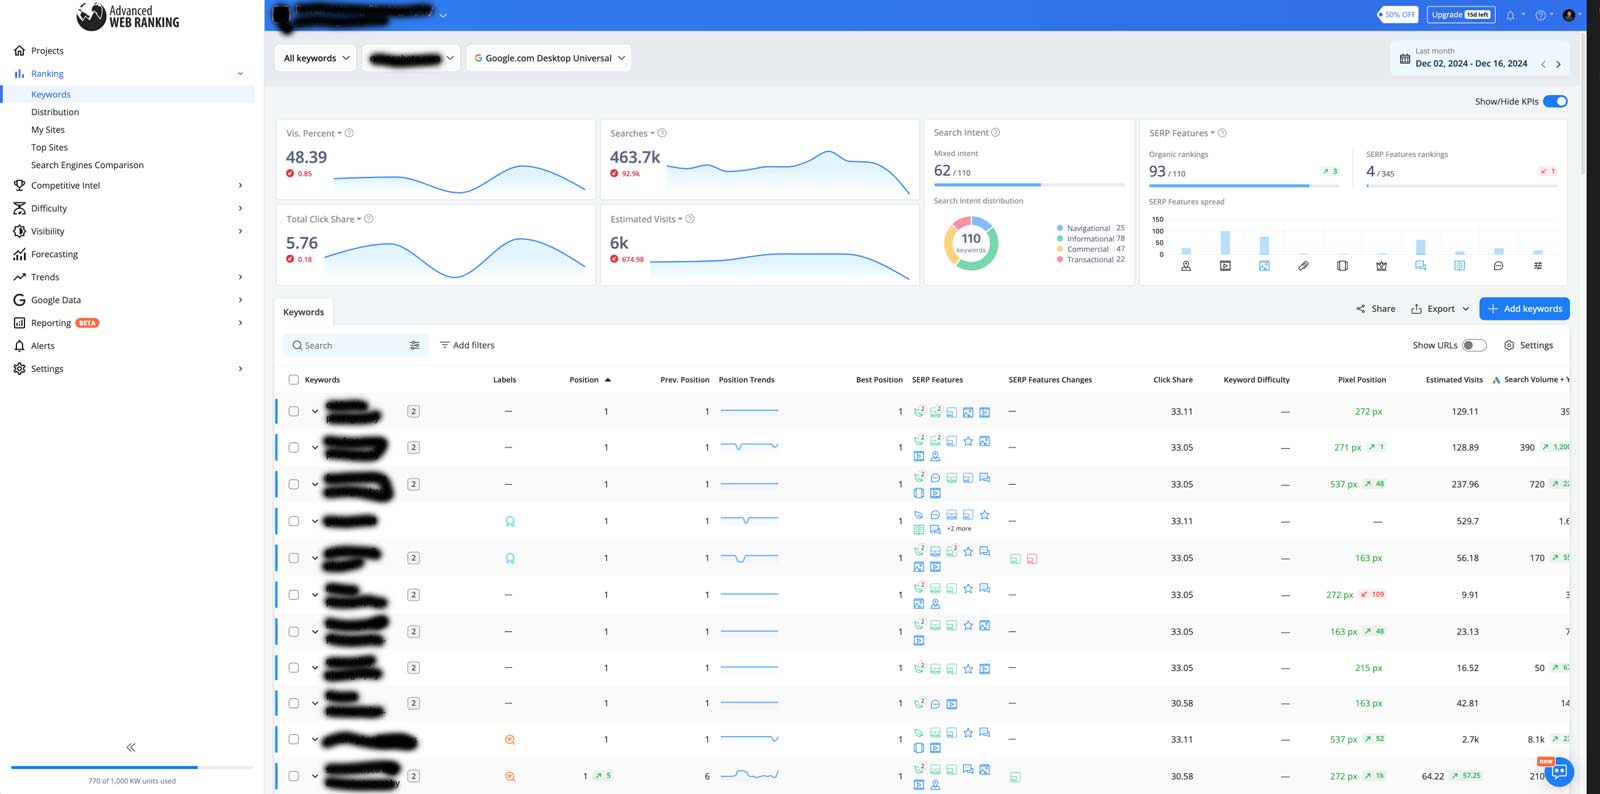Image resolution: width=1600 pixels, height=794 pixels.
Task: Click the Add keywords button
Action: [x=1524, y=309]
